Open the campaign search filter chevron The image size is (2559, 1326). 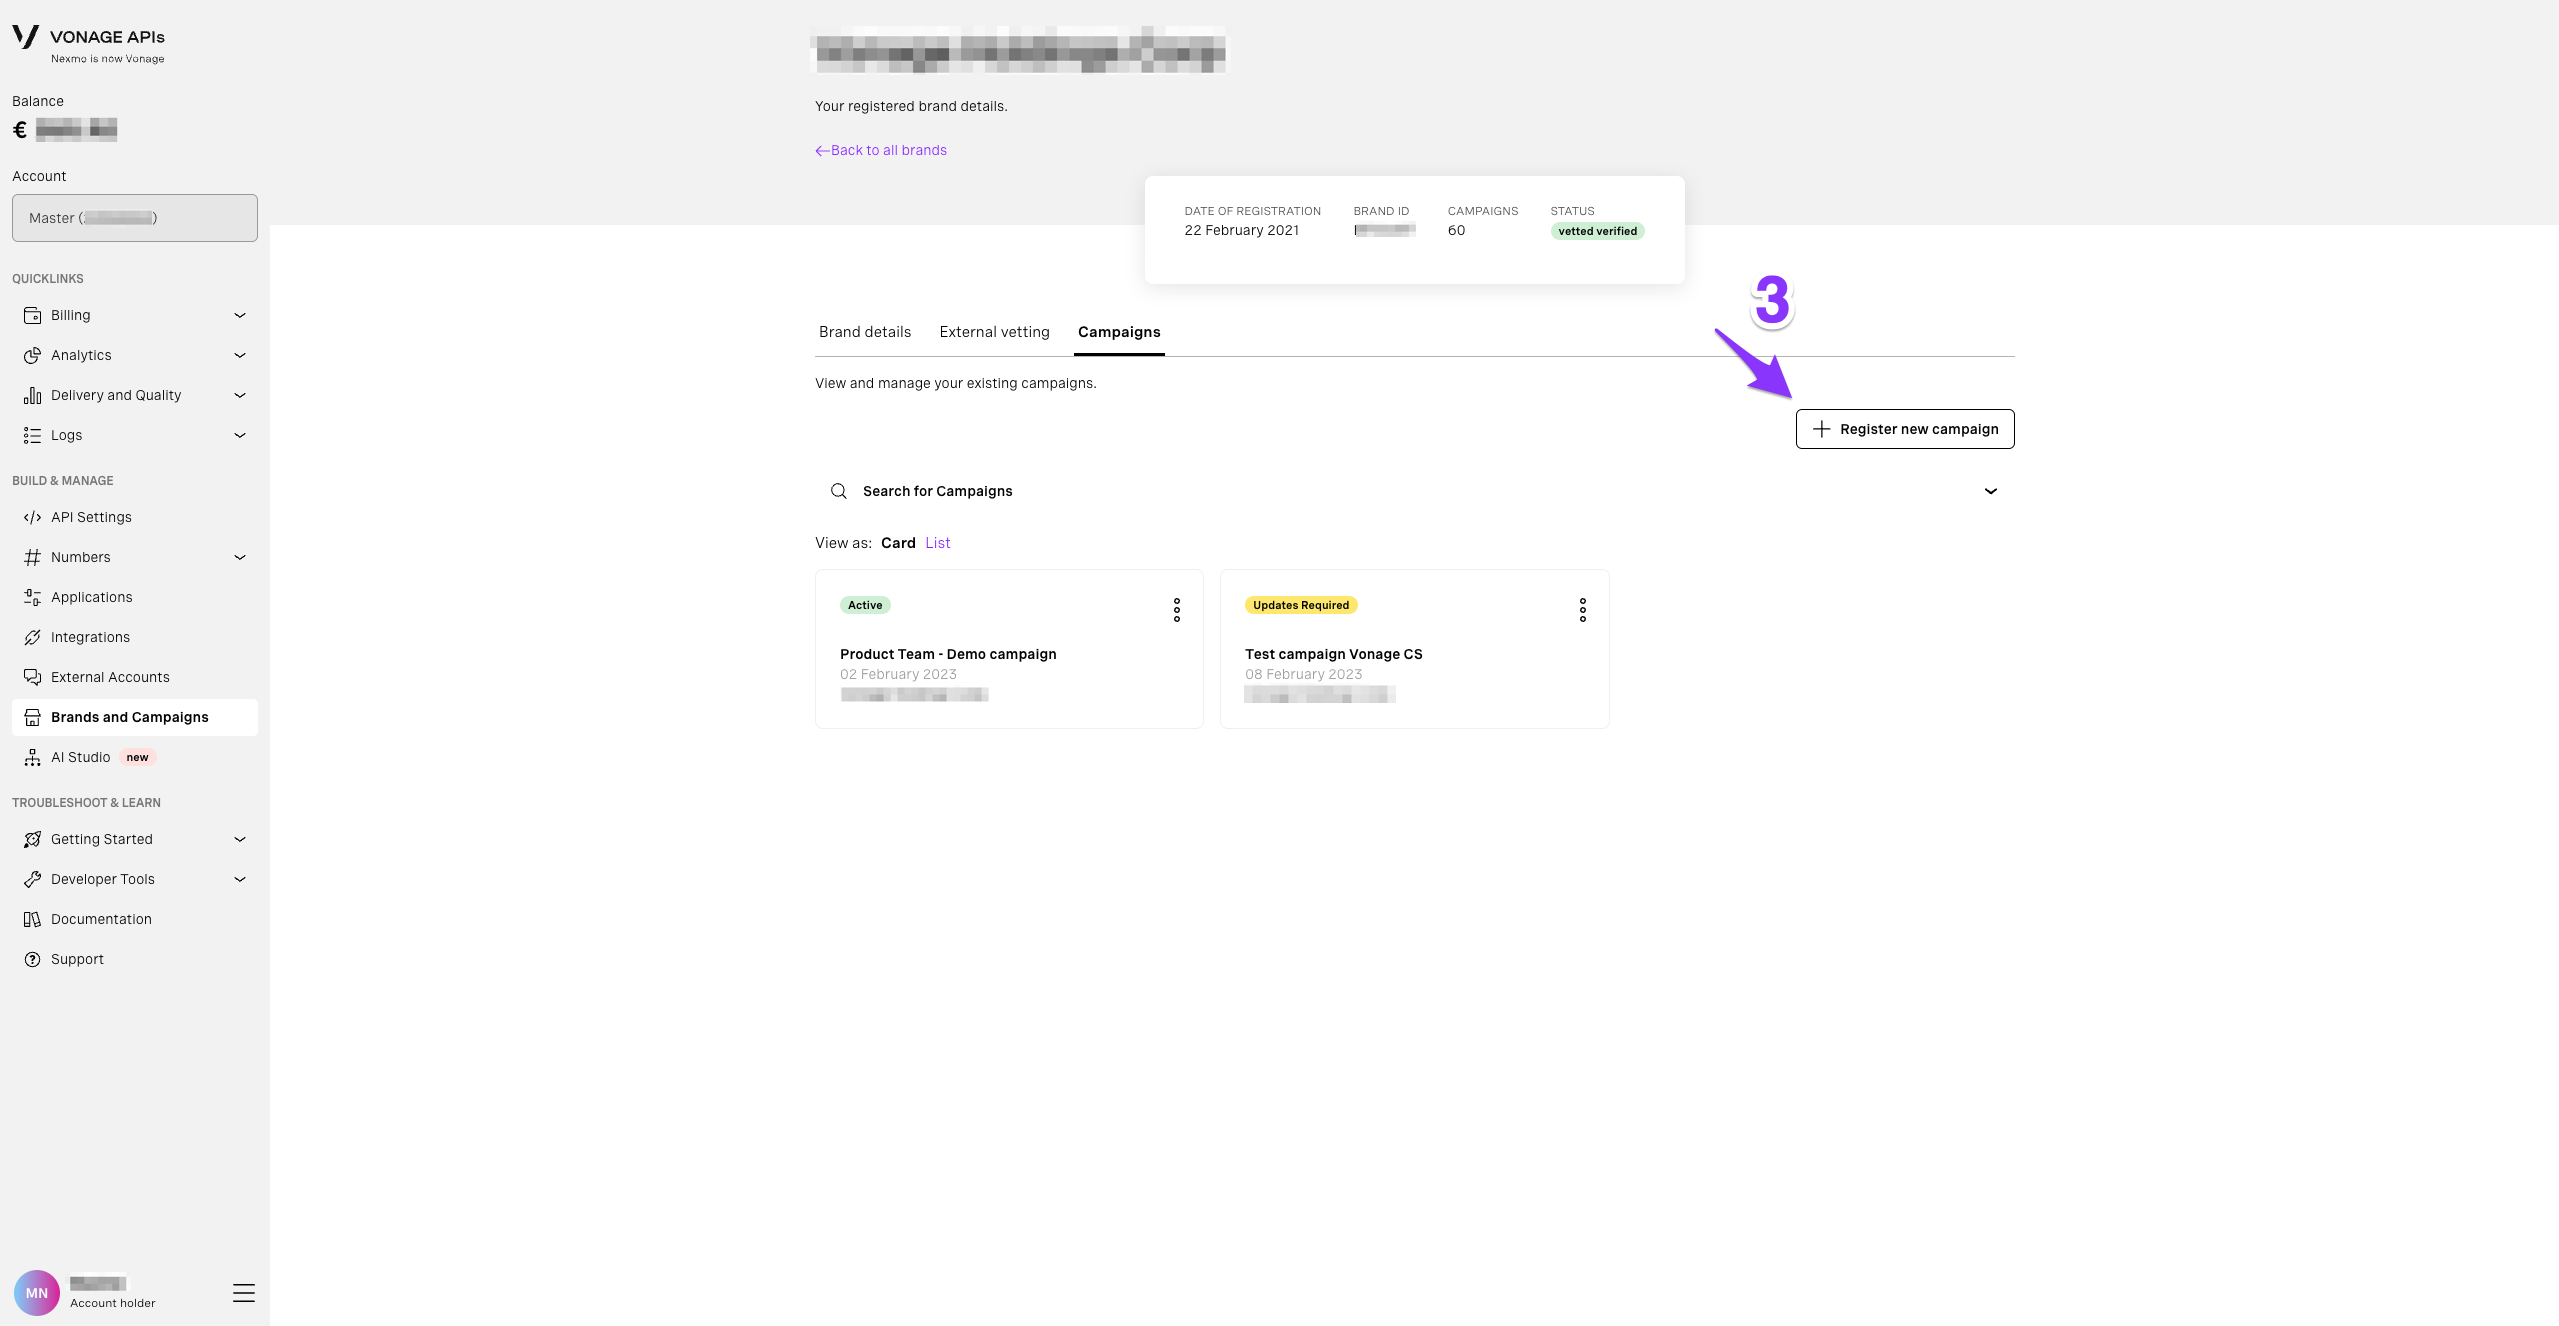(x=1991, y=490)
